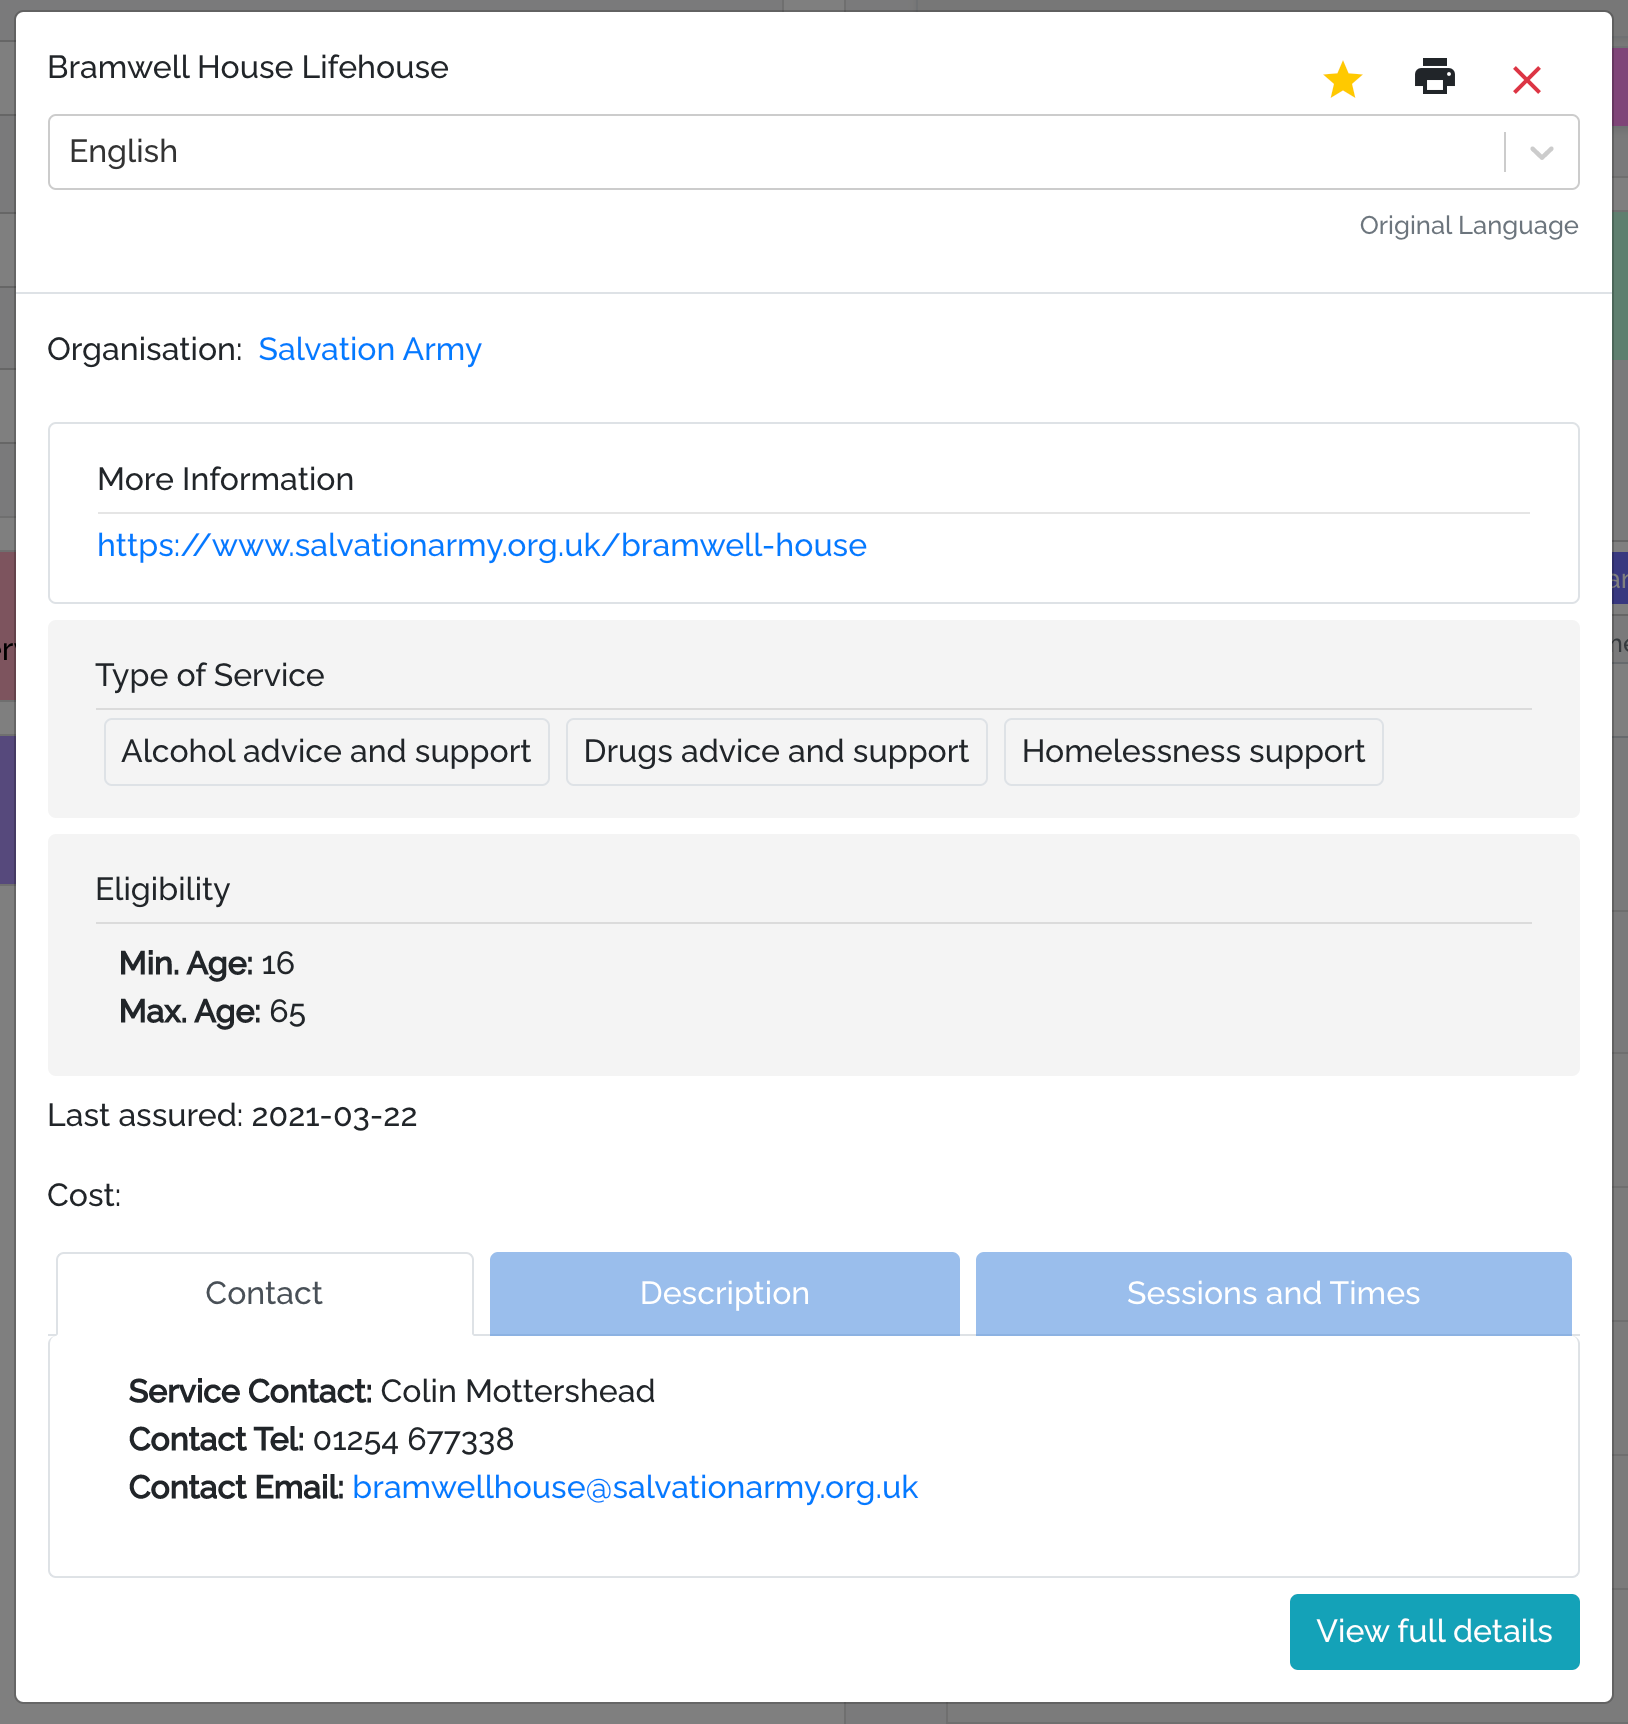Select the Alcohol advice and support tag
1628x1724 pixels.
pos(326,752)
